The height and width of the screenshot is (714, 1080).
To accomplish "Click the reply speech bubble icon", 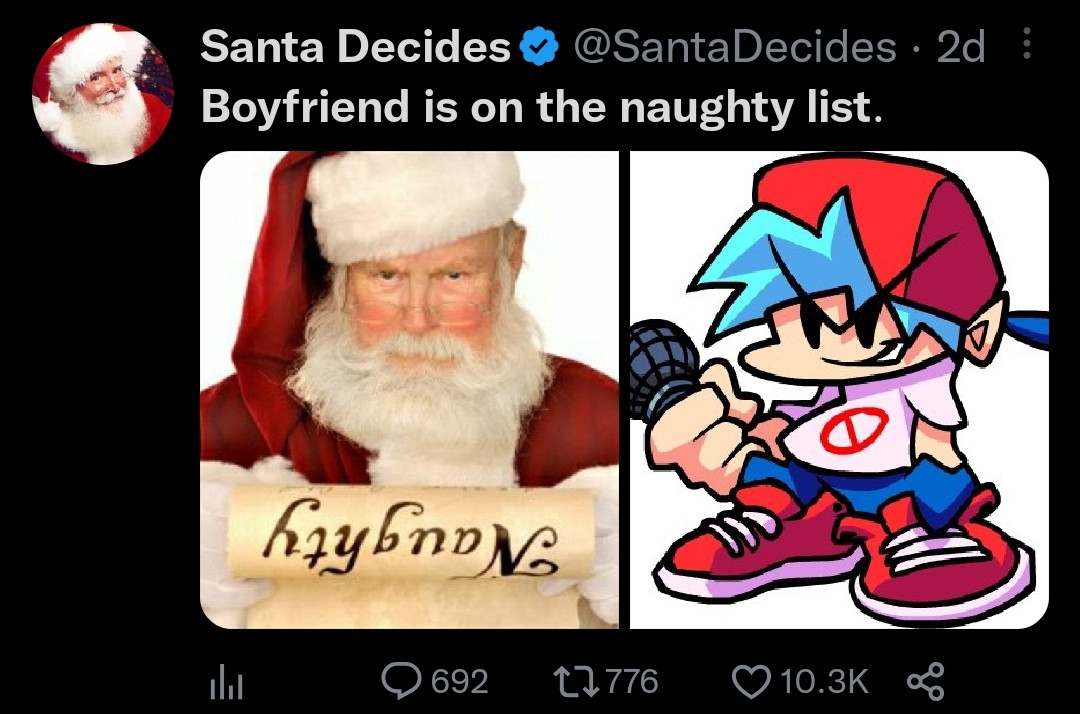I will click(x=404, y=682).
